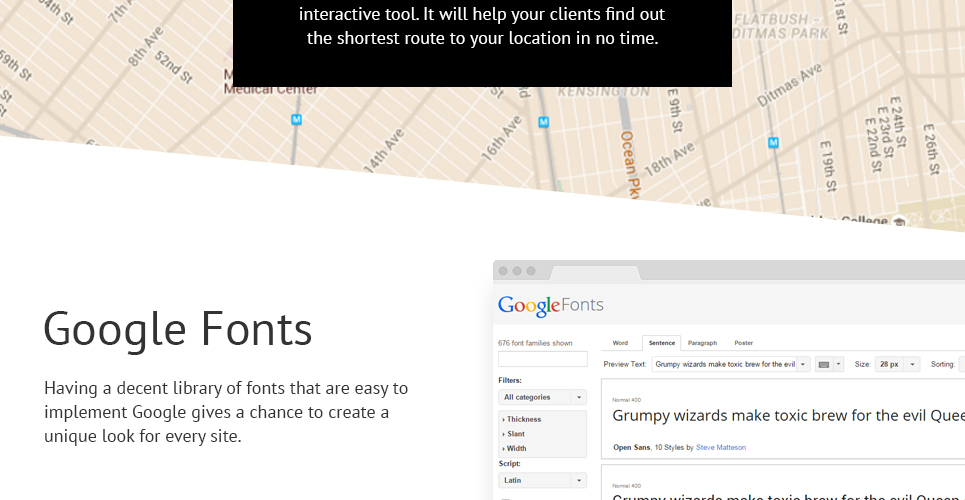965x500 pixels.
Task: Open the Latin script dropdown
Action: (x=542, y=480)
